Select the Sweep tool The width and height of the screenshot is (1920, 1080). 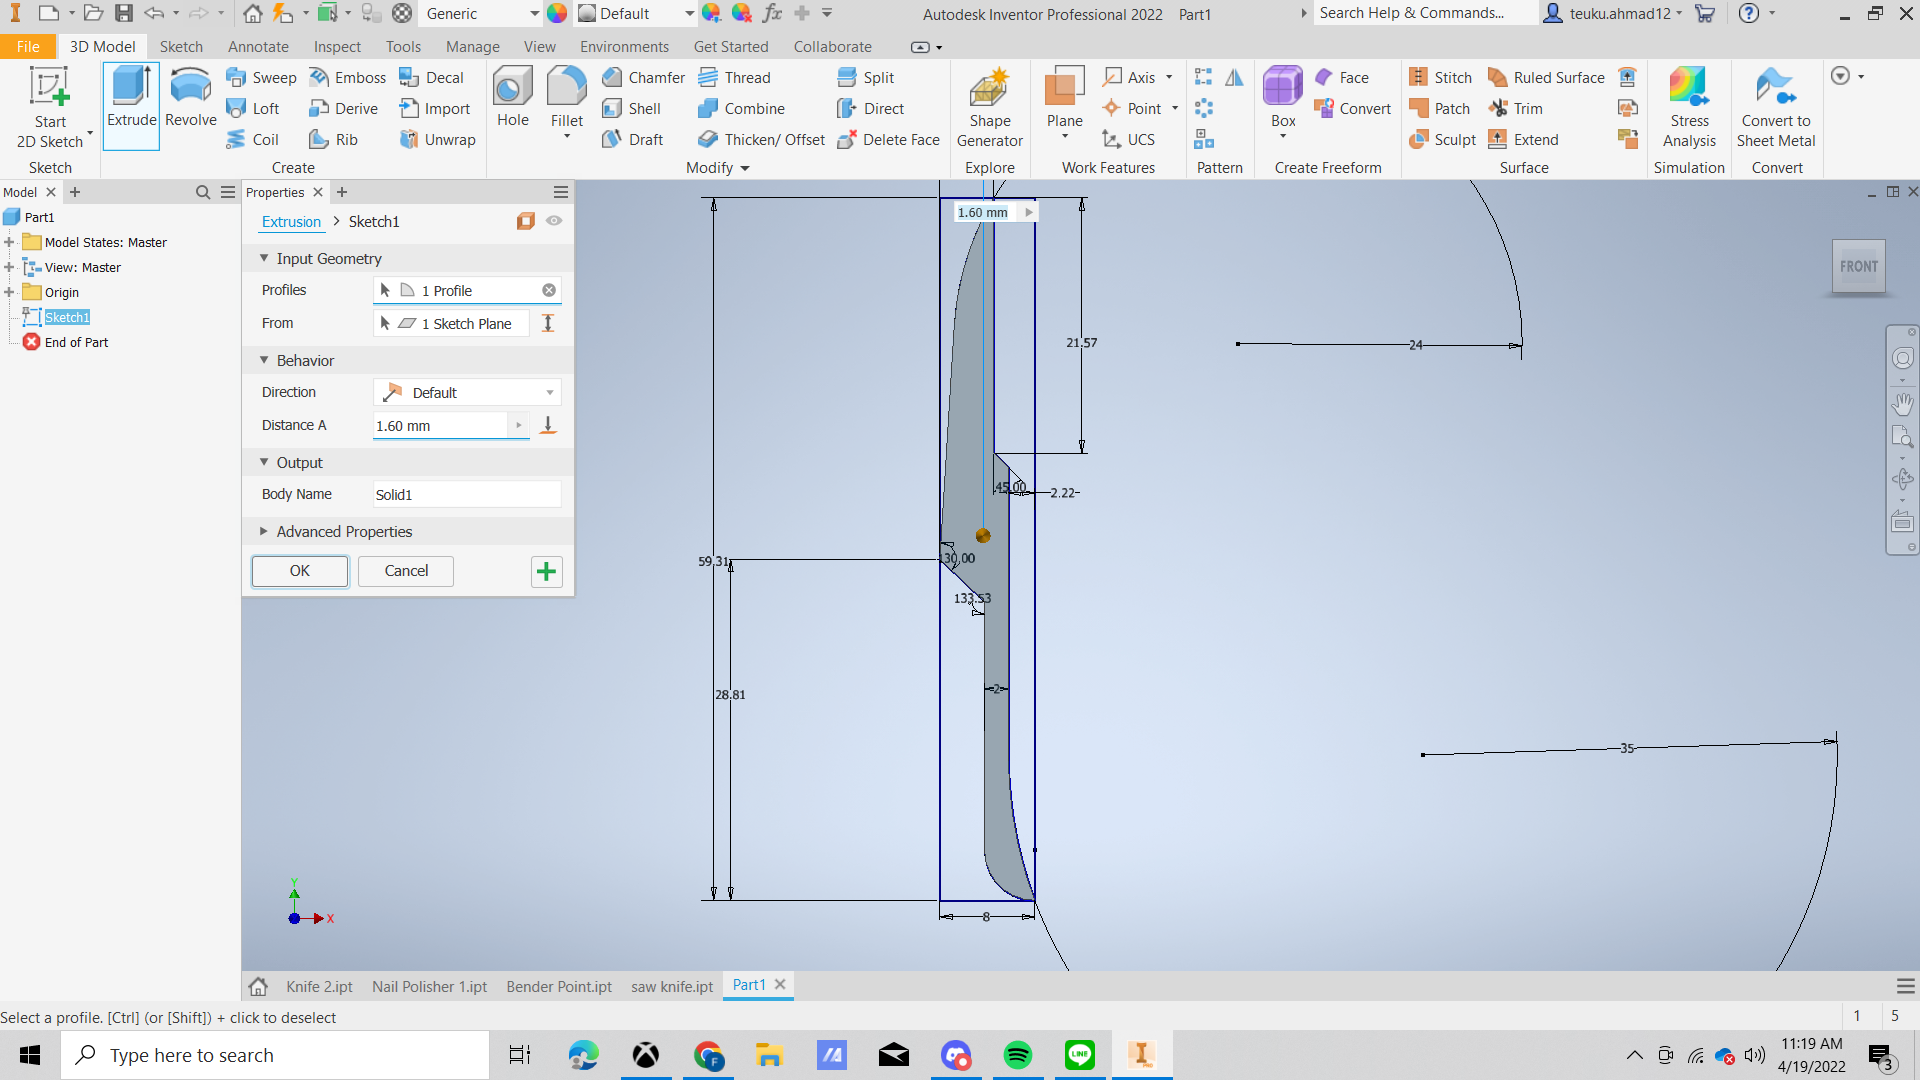tap(262, 77)
